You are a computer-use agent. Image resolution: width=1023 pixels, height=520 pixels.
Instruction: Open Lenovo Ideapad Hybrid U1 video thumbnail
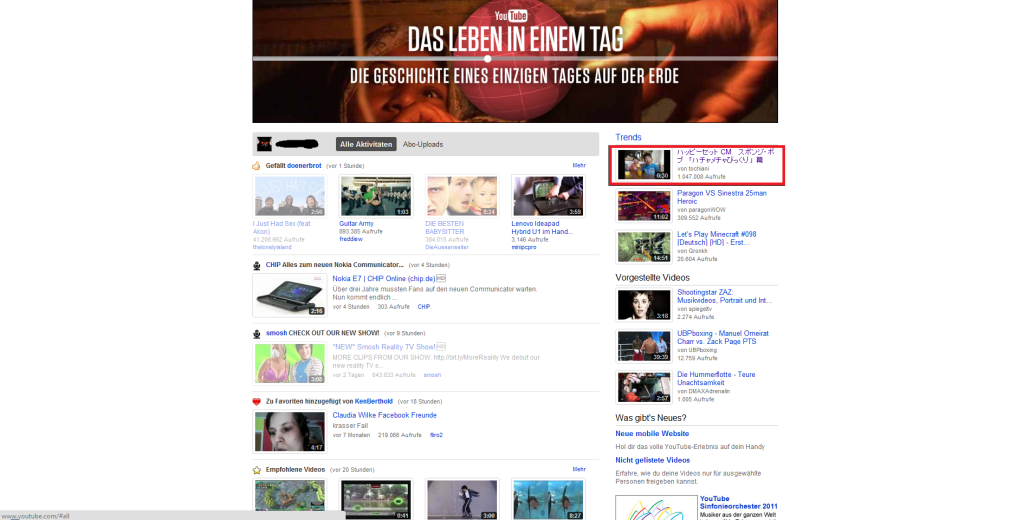click(x=548, y=196)
